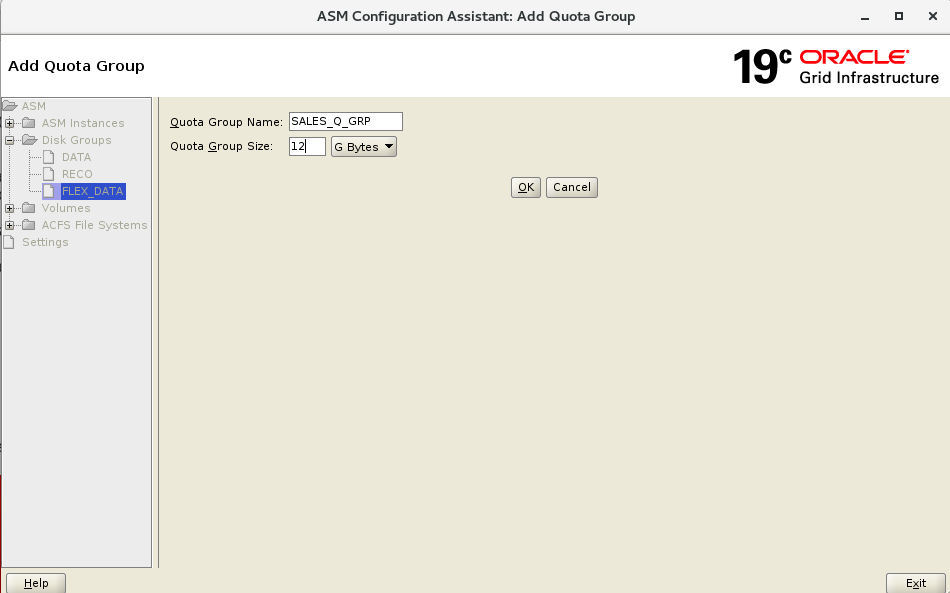Screen dimensions: 950x593
Task: Click the FLEX_DATA document icon
Action: 48,191
